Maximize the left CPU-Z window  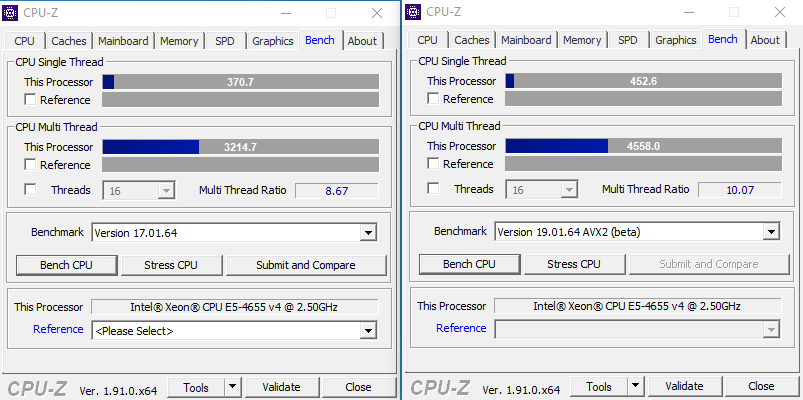[x=331, y=13]
